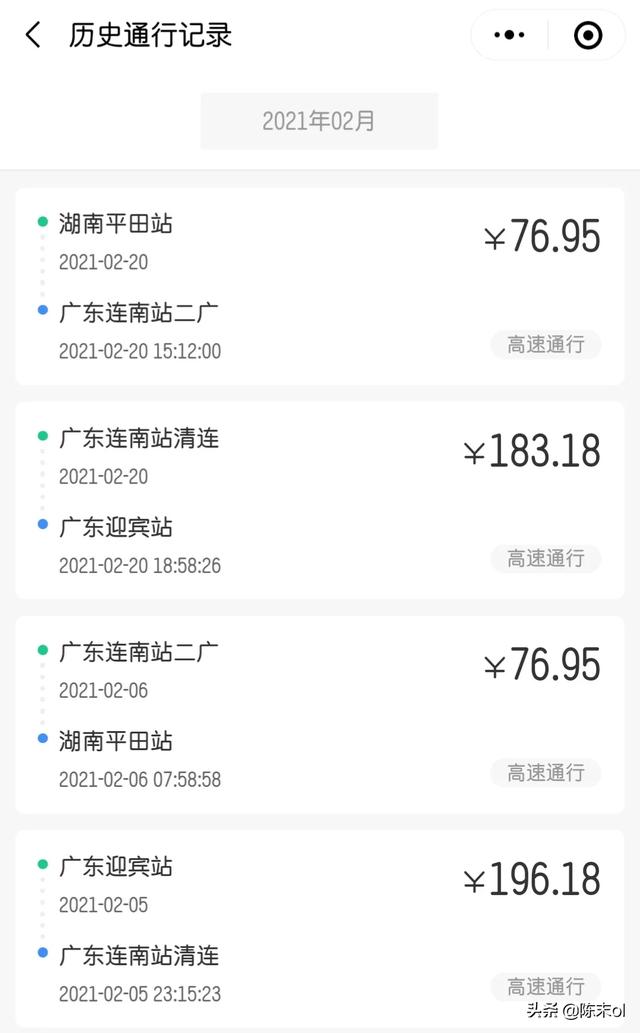
Task: Tap the 高速通行 tag on ¥183.18 record
Action: click(x=545, y=558)
